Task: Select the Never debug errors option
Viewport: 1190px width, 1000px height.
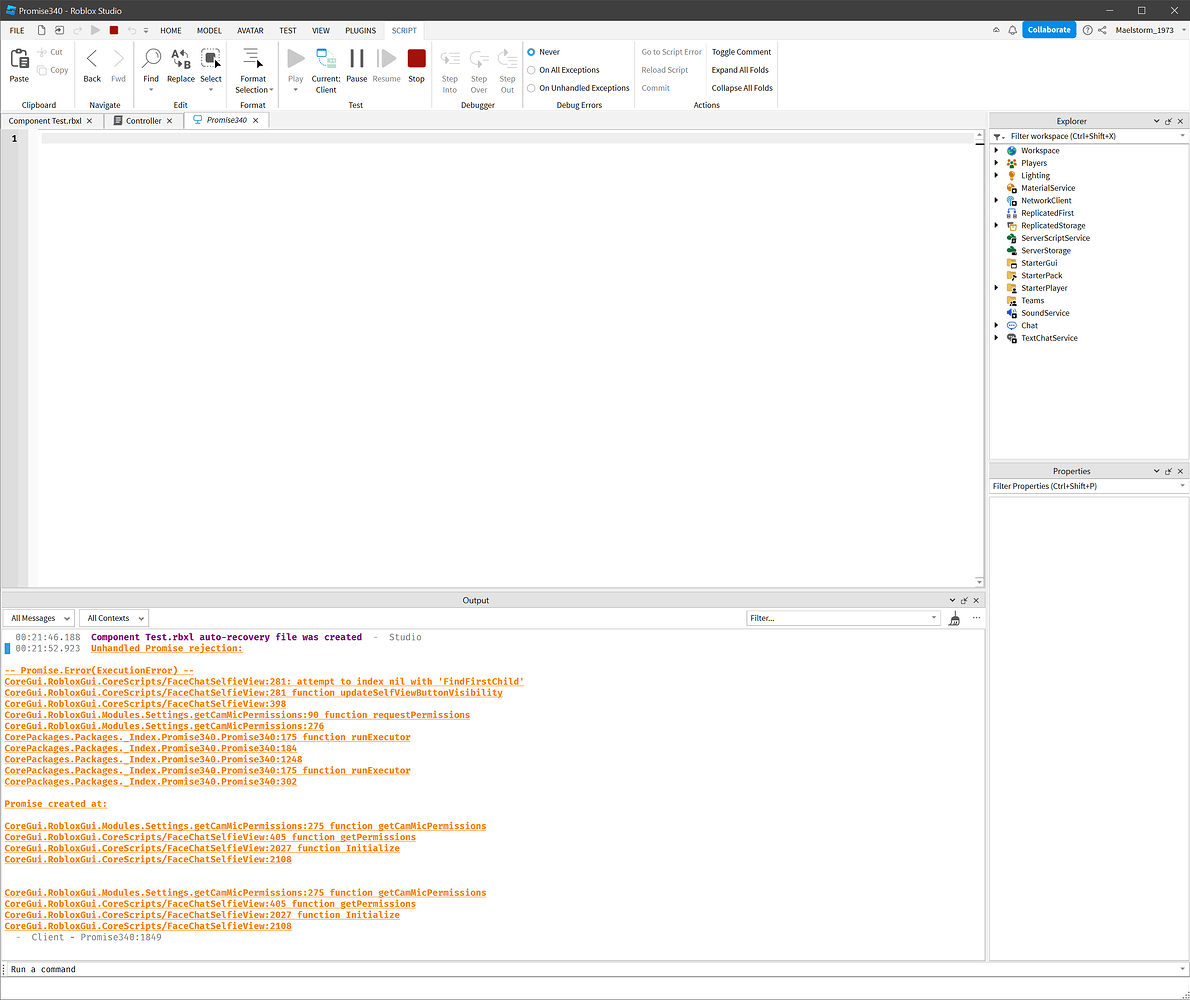Action: point(531,51)
